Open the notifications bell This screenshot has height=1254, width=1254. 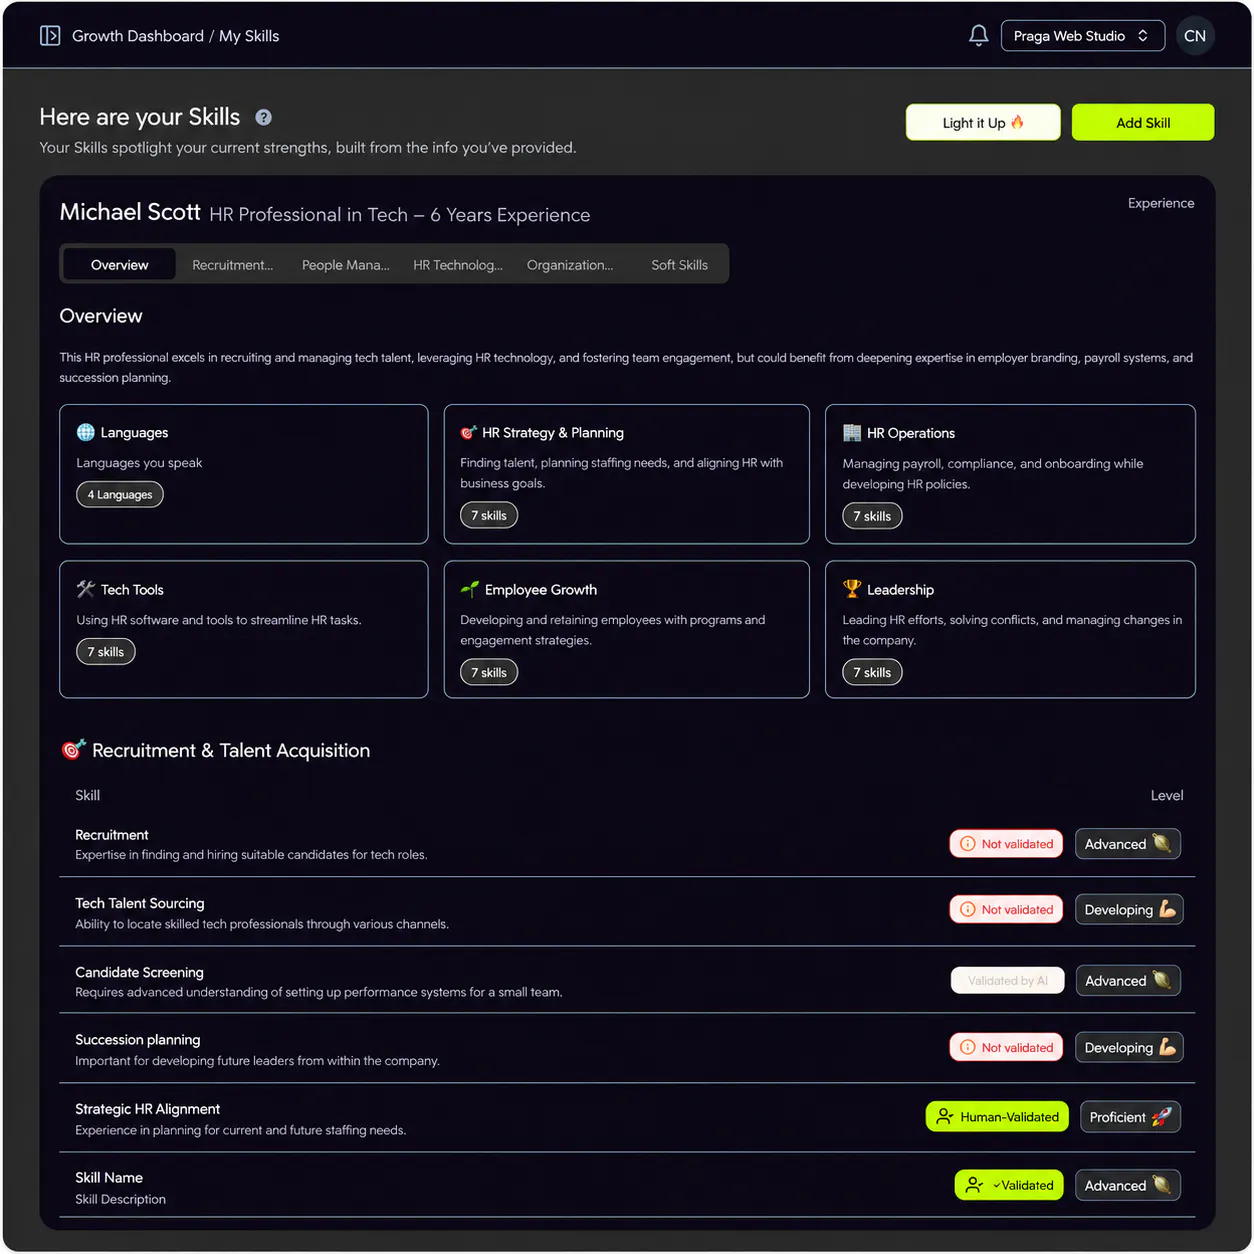coord(979,36)
